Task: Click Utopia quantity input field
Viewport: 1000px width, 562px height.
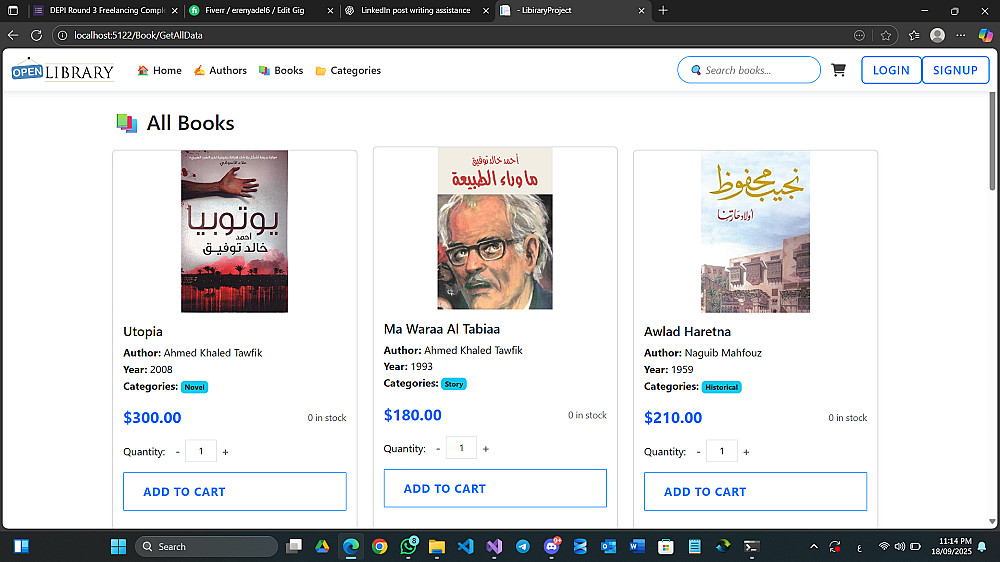Action: point(201,451)
